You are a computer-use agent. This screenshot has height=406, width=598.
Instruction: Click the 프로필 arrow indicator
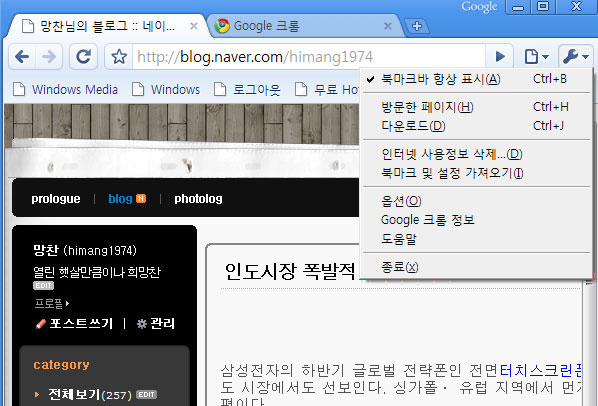[x=68, y=303]
